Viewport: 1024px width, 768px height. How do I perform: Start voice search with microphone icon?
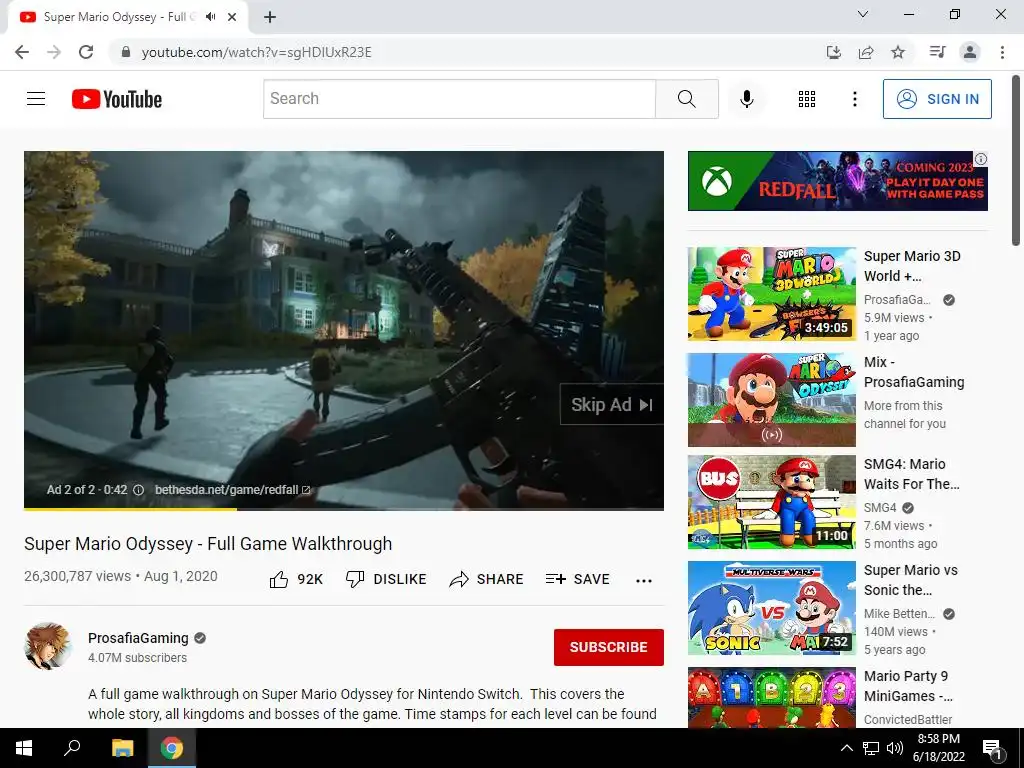746,99
